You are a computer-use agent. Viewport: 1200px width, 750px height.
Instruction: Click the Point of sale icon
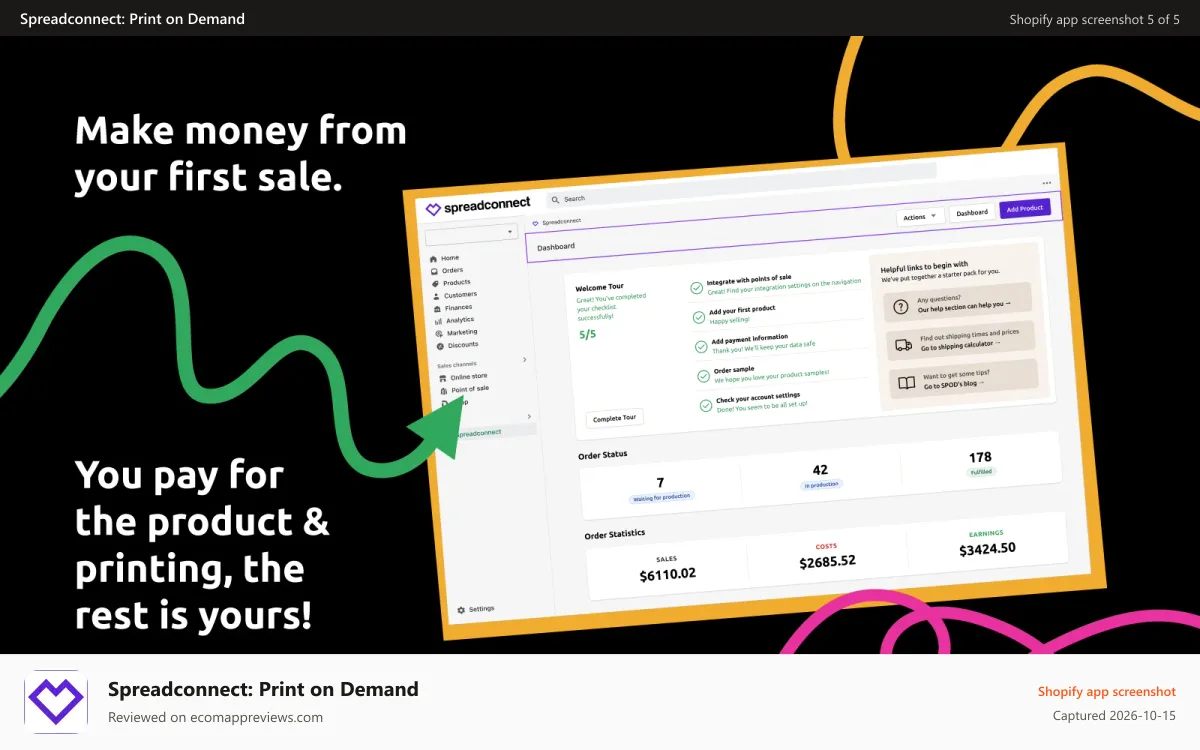(444, 391)
